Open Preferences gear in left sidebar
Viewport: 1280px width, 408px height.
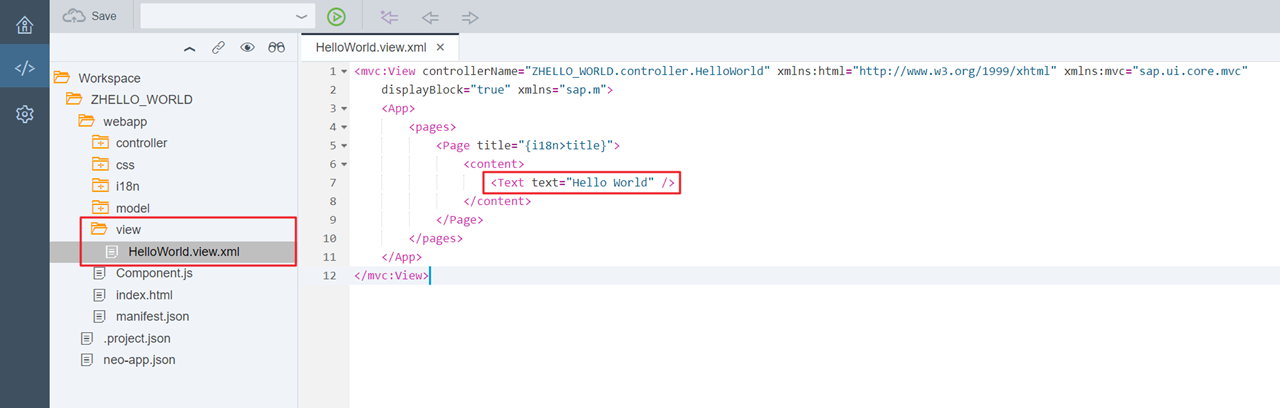24,114
